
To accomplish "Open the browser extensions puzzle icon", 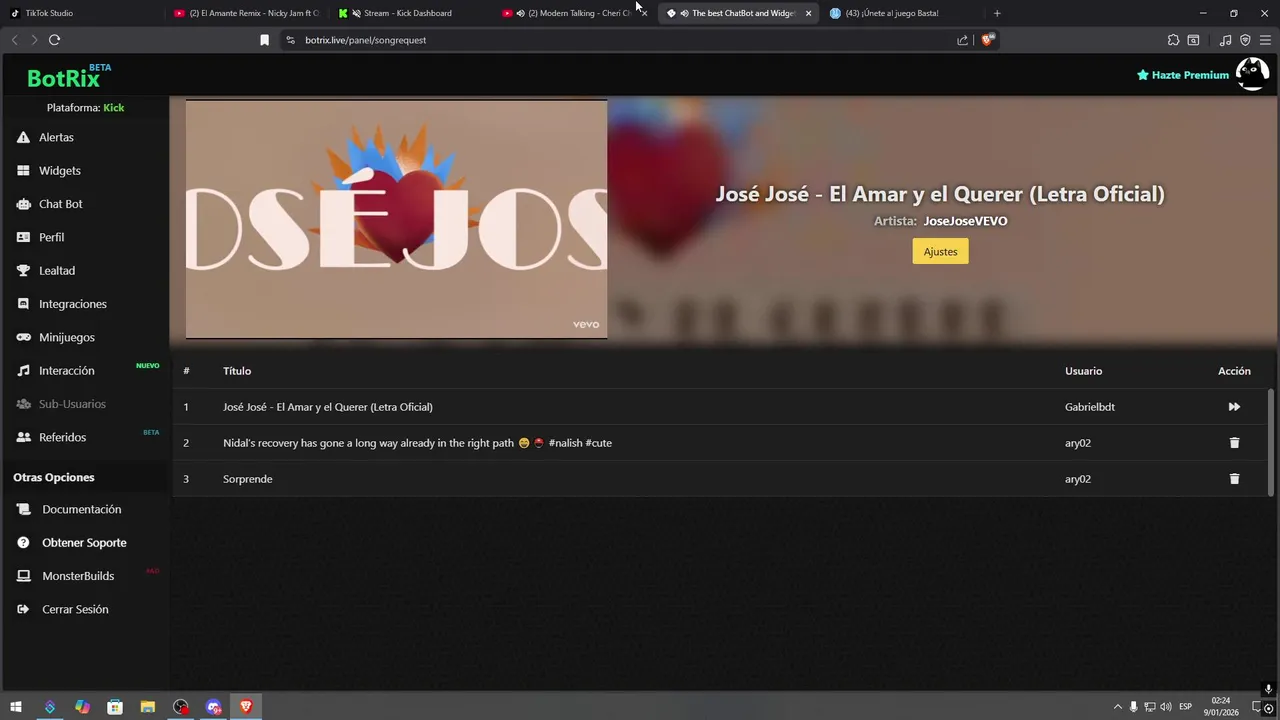I will [x=1173, y=40].
